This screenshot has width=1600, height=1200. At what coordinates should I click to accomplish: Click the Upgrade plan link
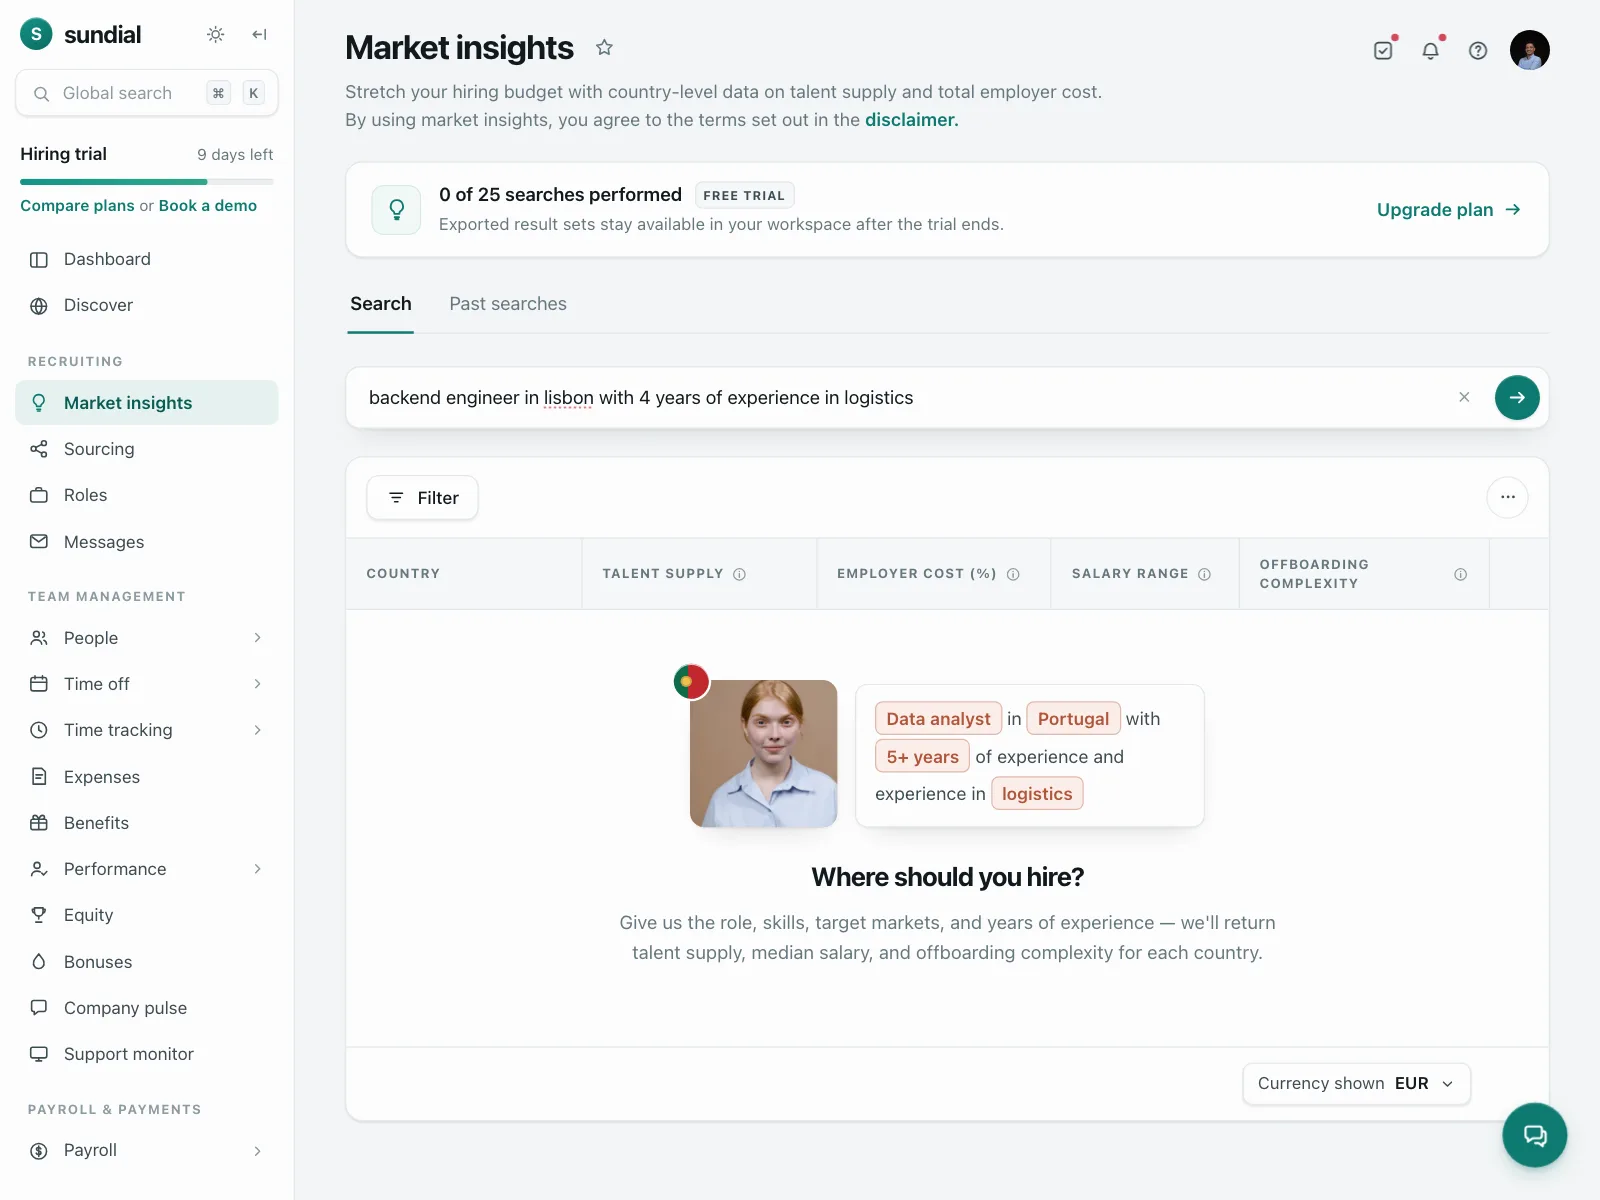coord(1448,210)
